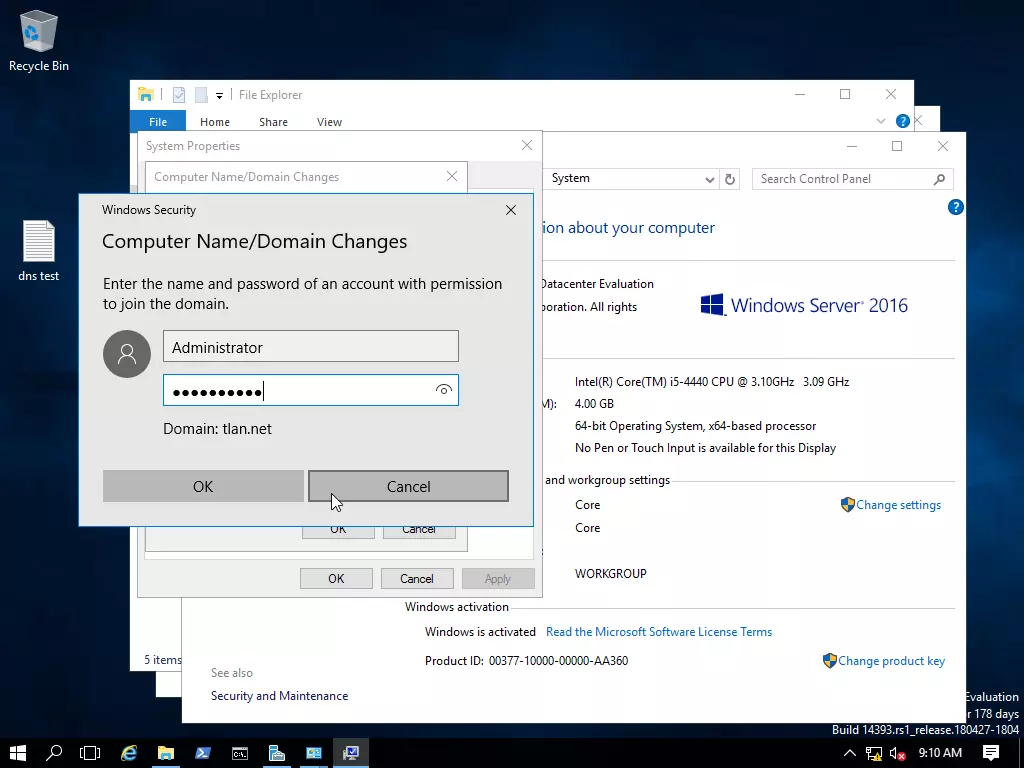Click the muted volume tray icon
Image resolution: width=1024 pixels, height=768 pixels.
coord(897,753)
